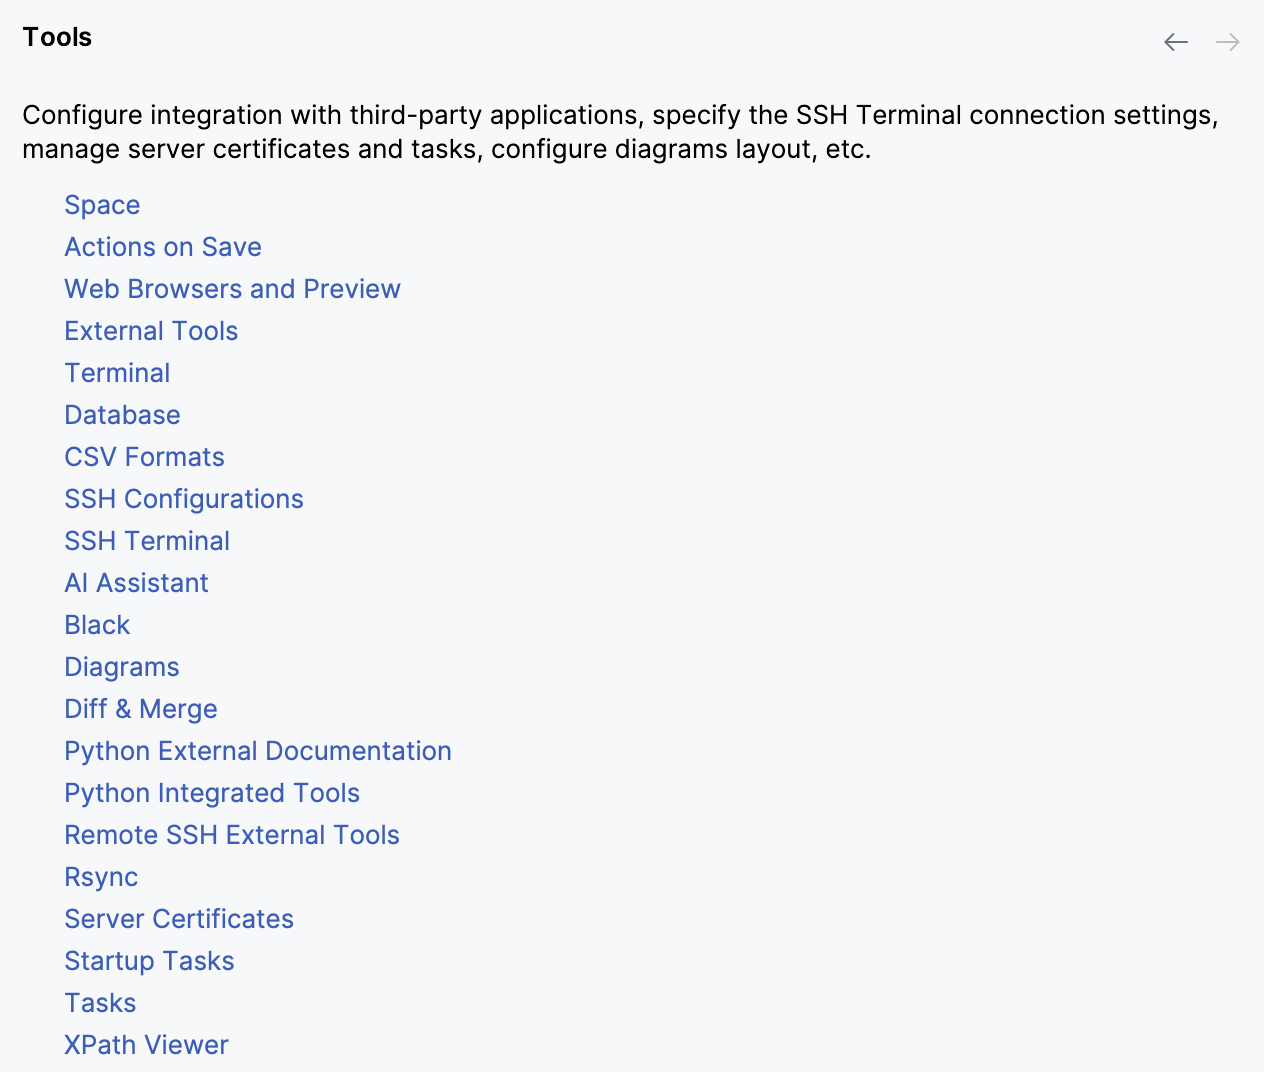Screen dimensions: 1264x1072
Task: Click the forward navigation arrow
Action: click(1227, 42)
